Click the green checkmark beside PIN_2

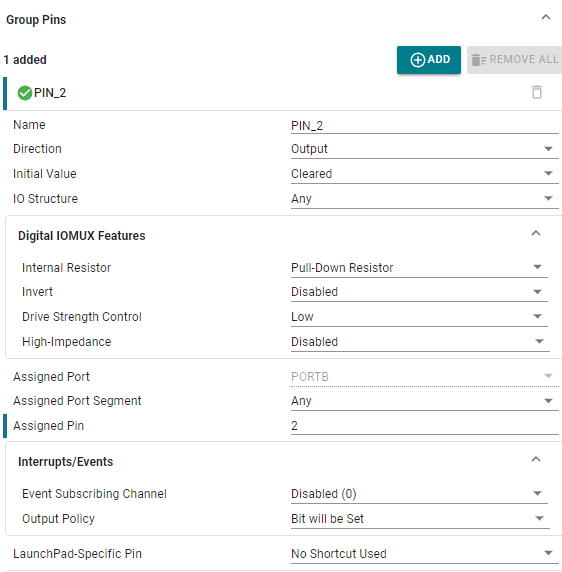point(25,93)
